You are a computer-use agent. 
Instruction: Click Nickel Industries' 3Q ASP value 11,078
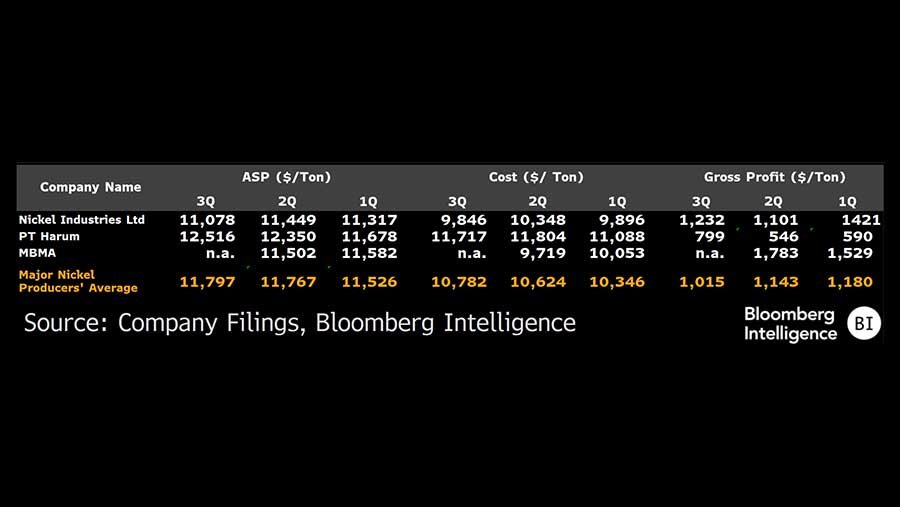(x=207, y=220)
